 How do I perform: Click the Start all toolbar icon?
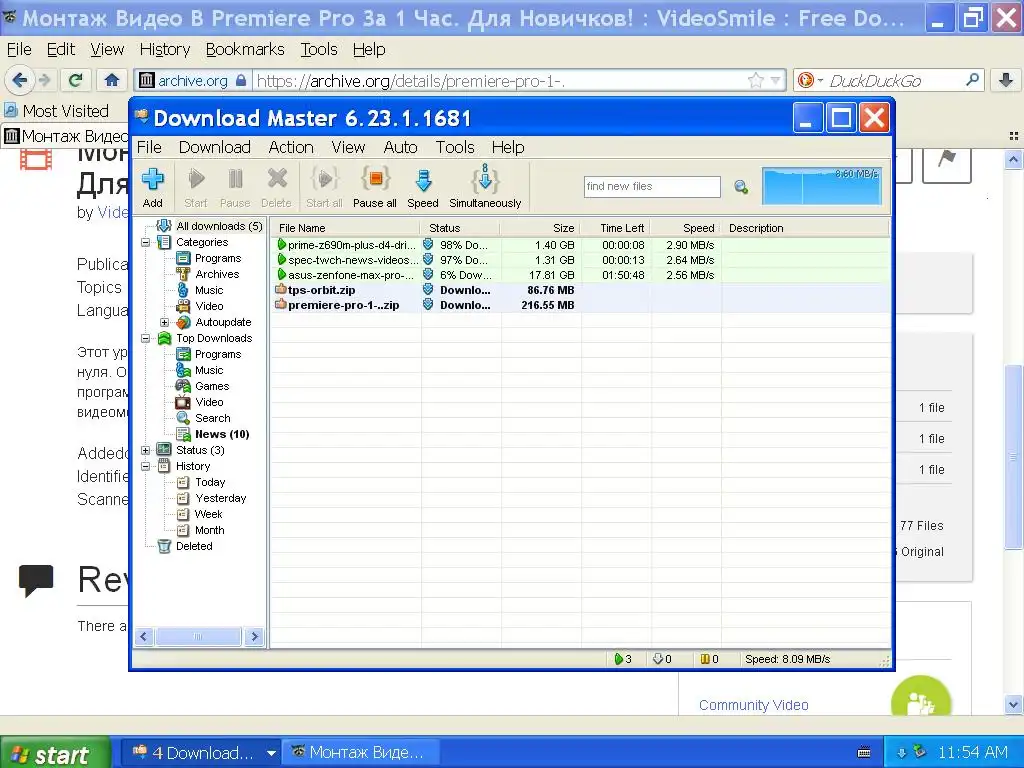(324, 187)
